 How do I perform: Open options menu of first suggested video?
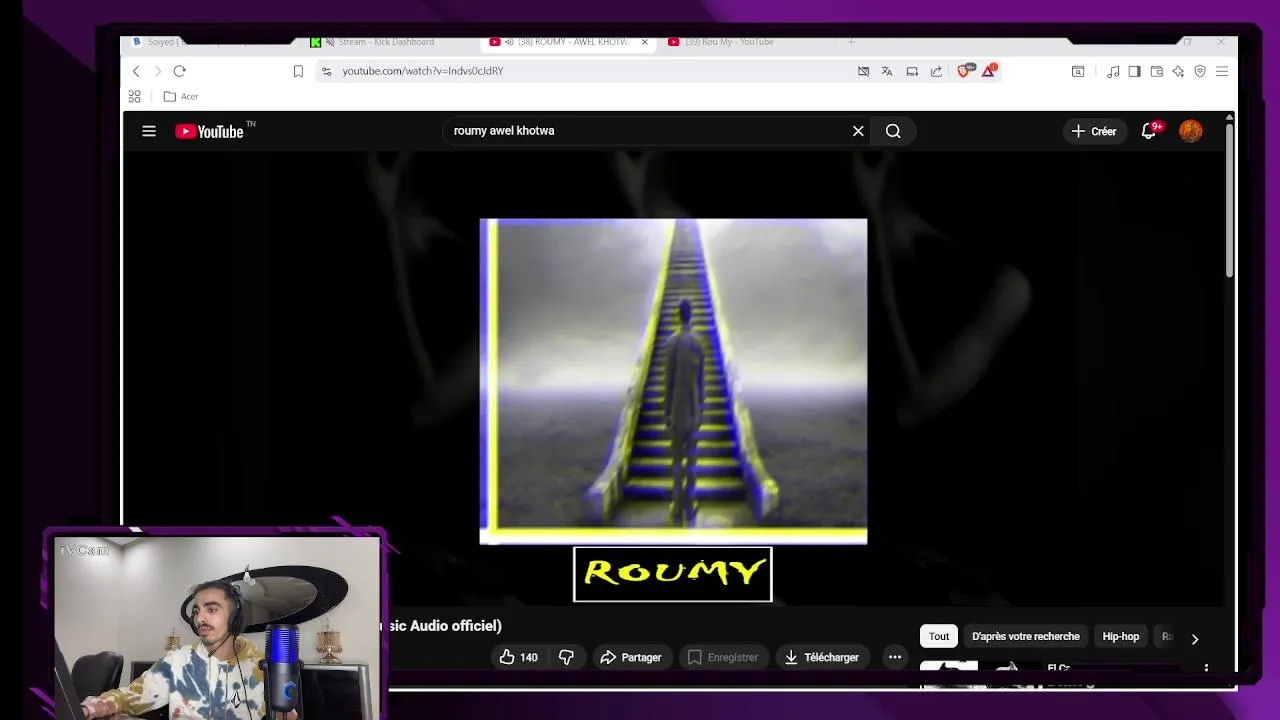tap(1206, 668)
